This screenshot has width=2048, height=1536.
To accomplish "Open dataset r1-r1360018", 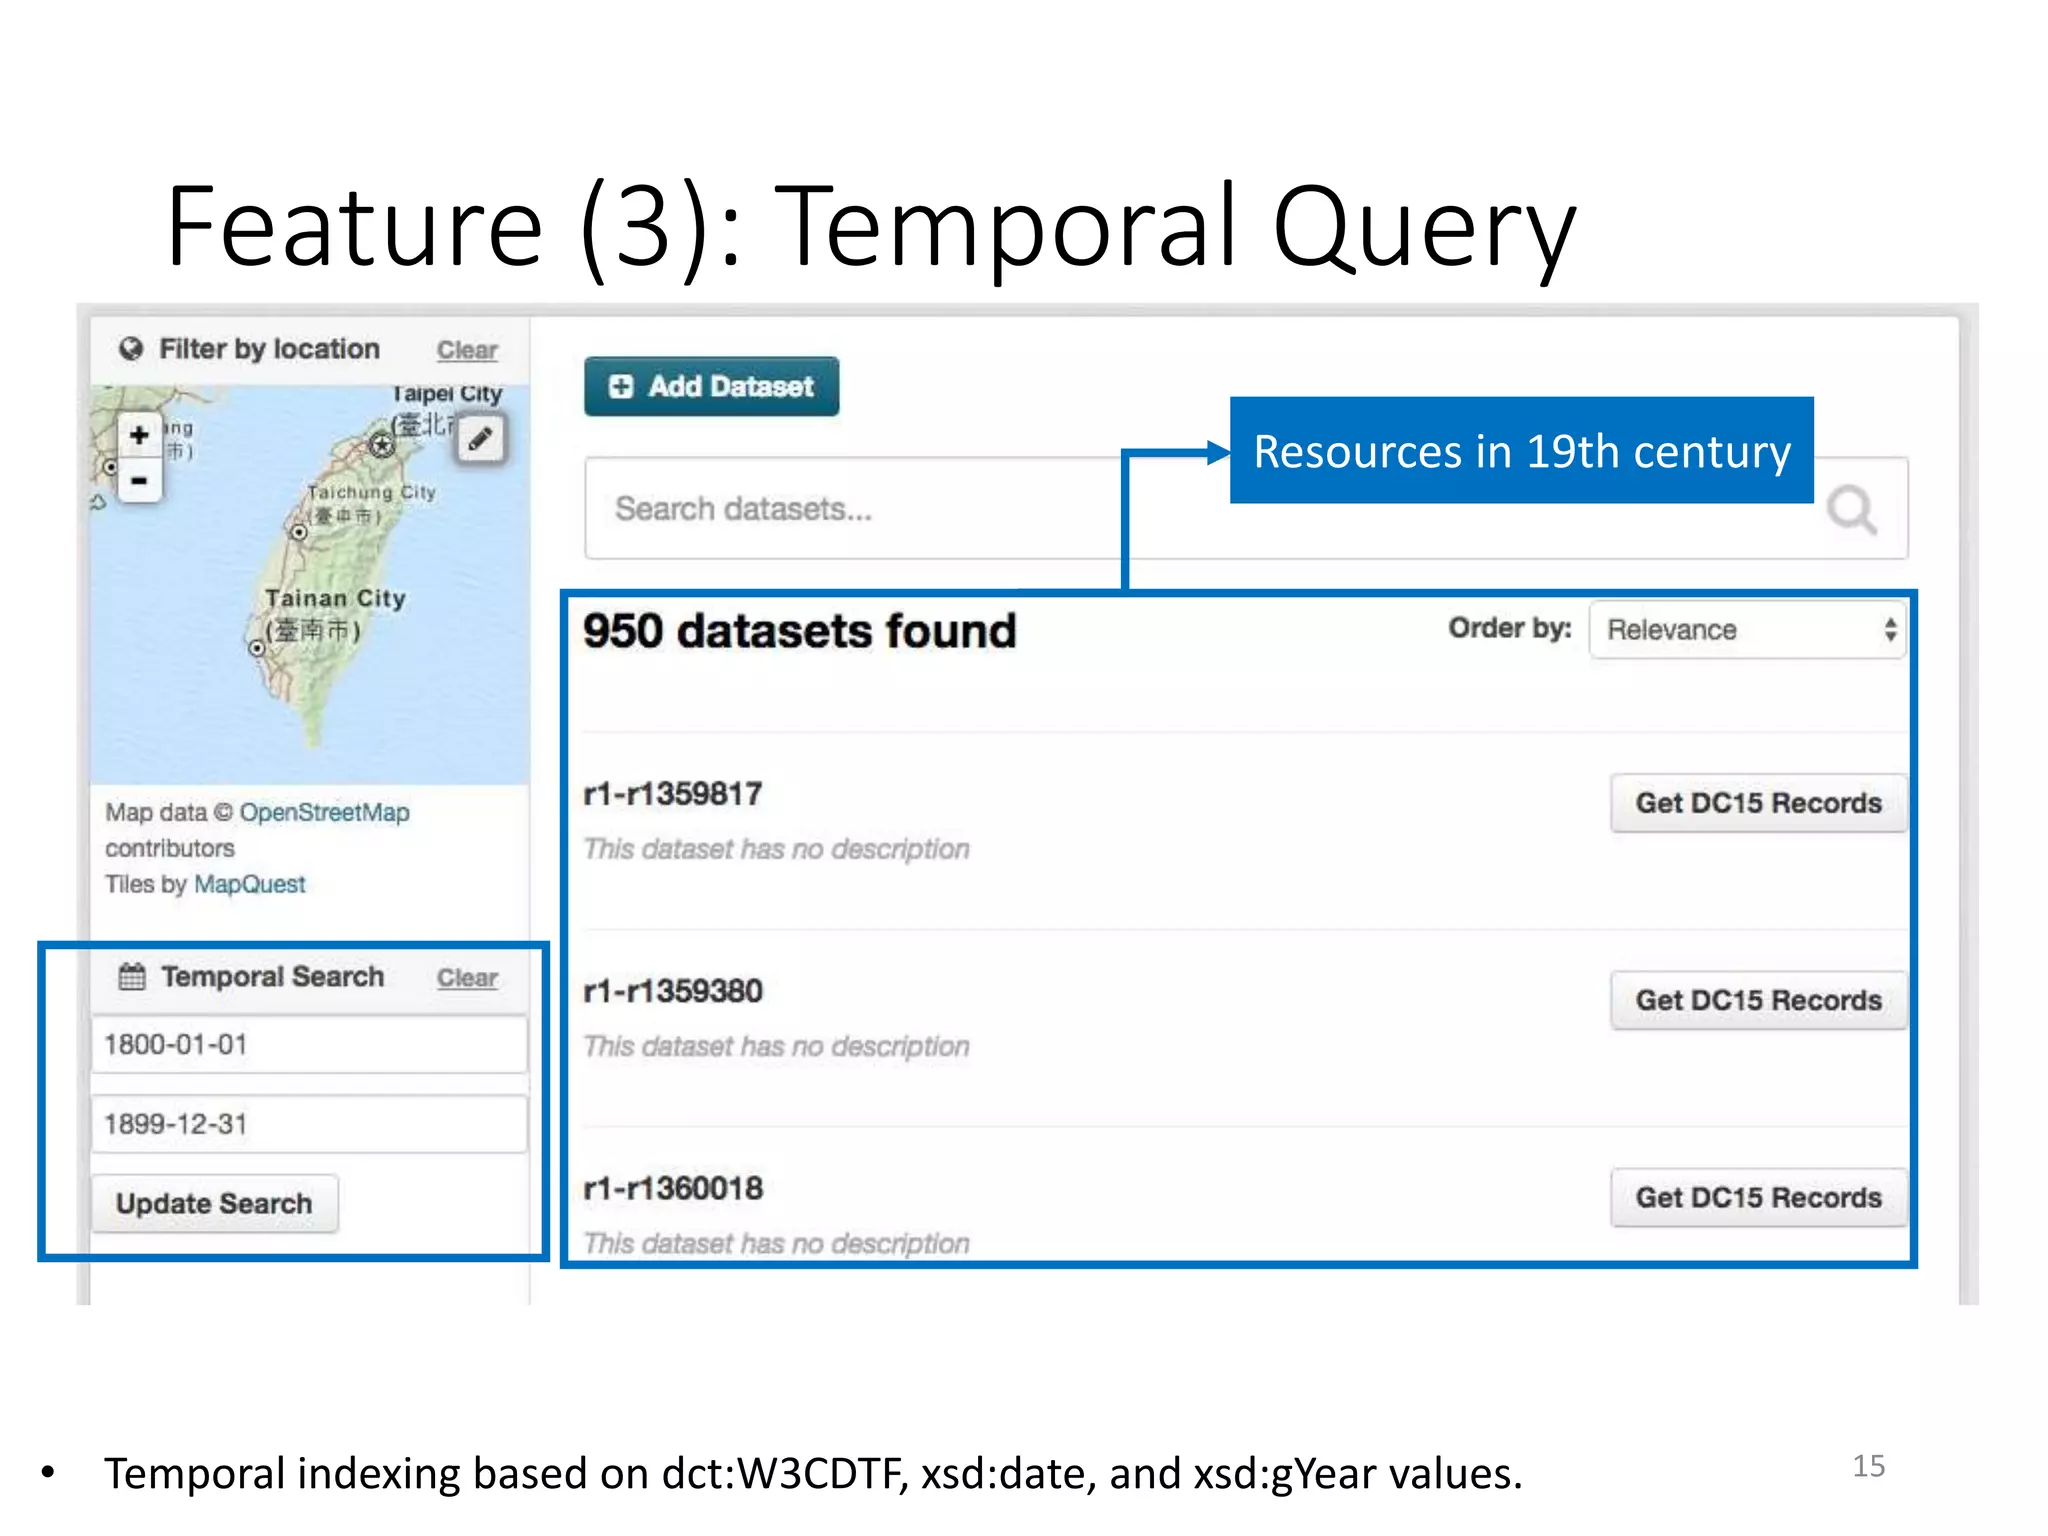I will 673,1188.
